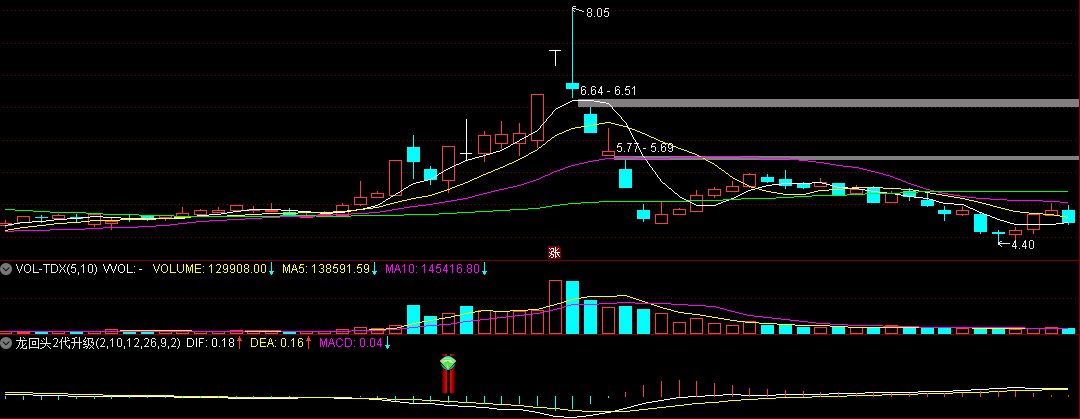
Task: Click the DIF: 0.18 readout
Action: tap(210, 343)
